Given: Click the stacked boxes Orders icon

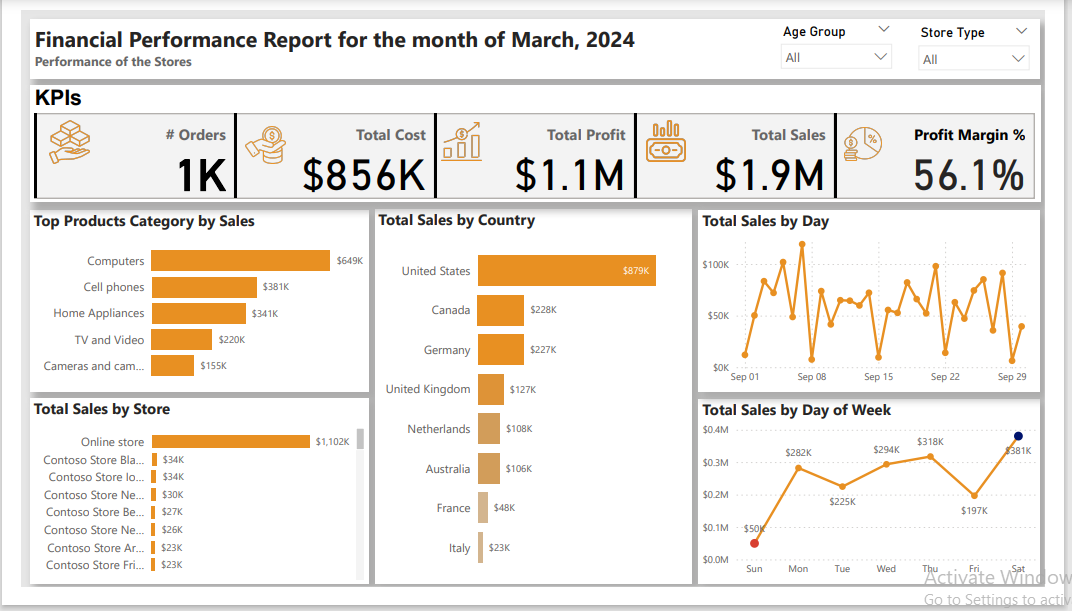Looking at the screenshot, I should tap(70, 144).
